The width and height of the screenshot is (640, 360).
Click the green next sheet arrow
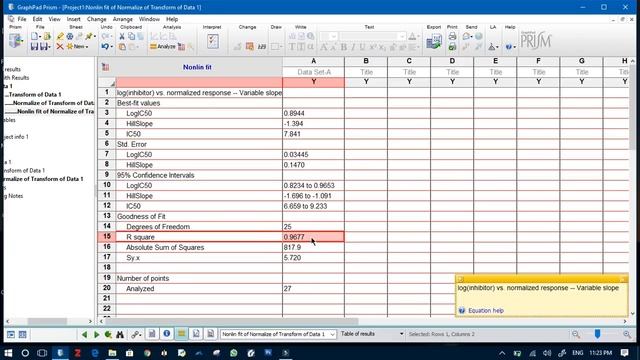click(x=96, y=334)
